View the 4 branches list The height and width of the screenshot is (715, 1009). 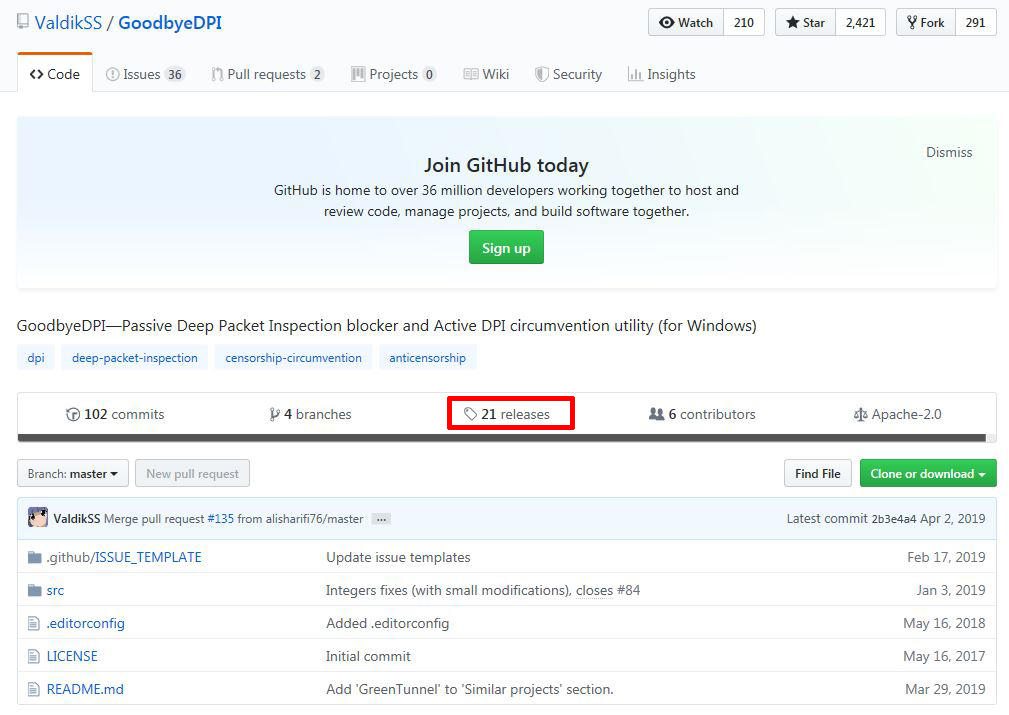click(x=310, y=414)
